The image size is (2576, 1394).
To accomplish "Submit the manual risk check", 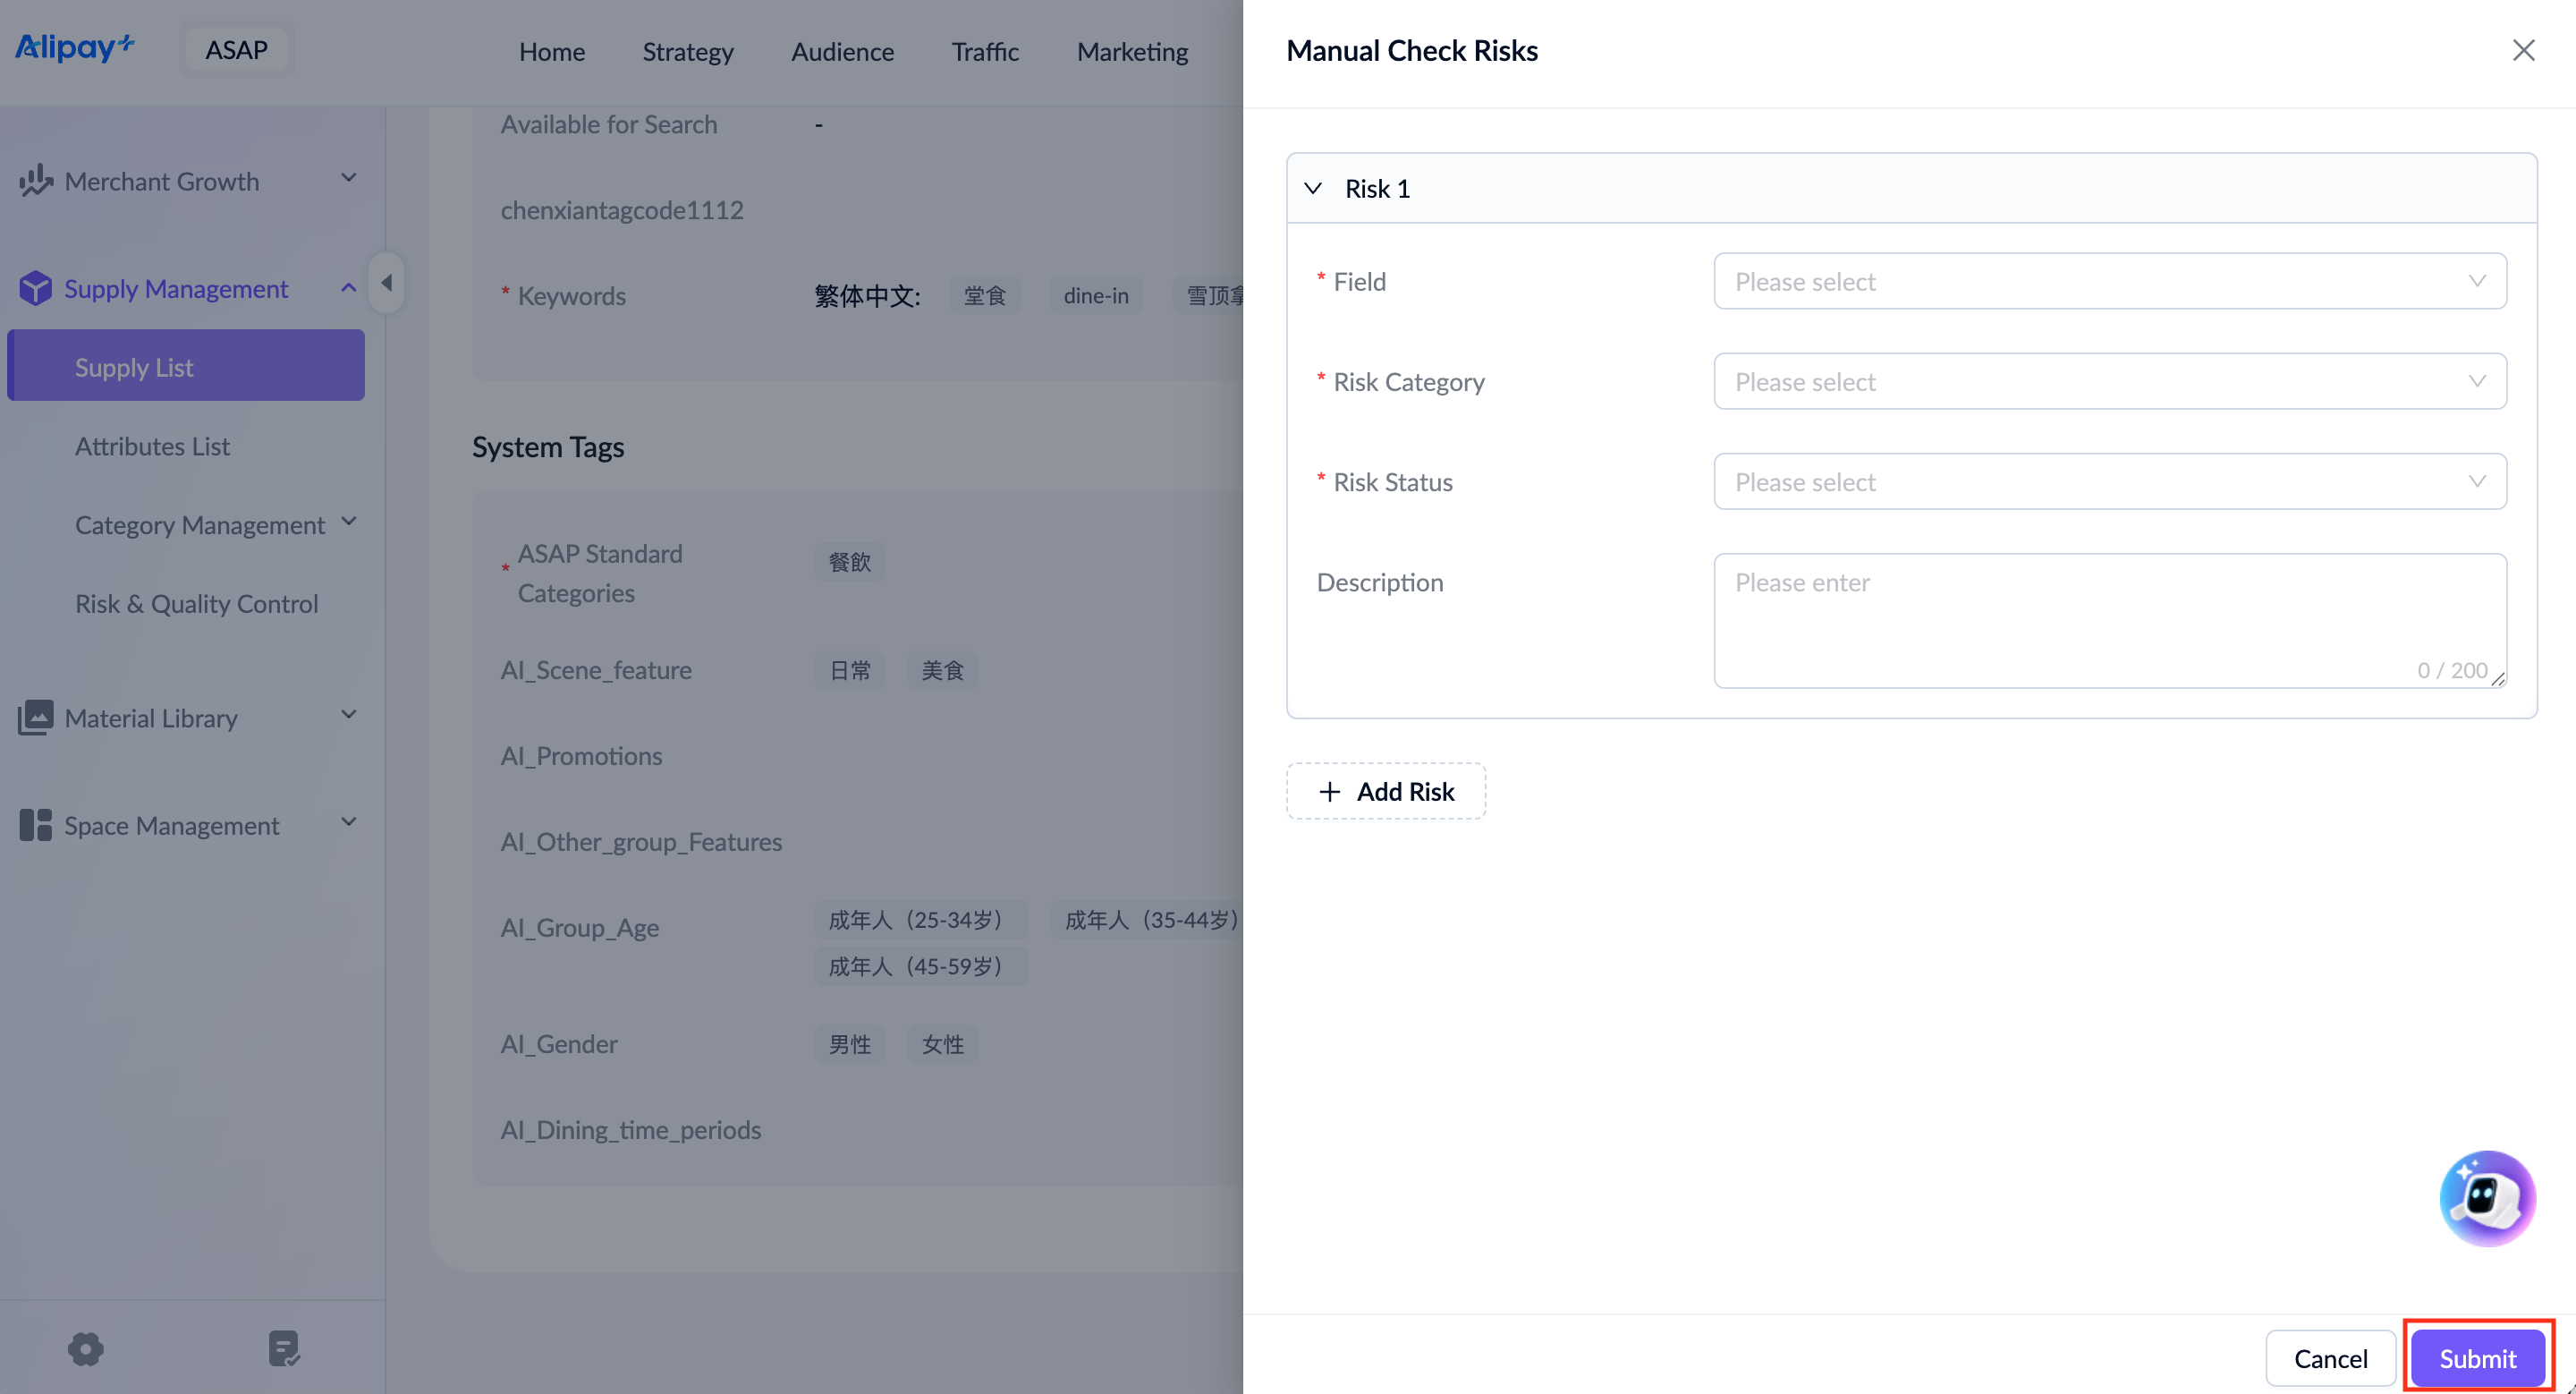I will pos(2477,1357).
